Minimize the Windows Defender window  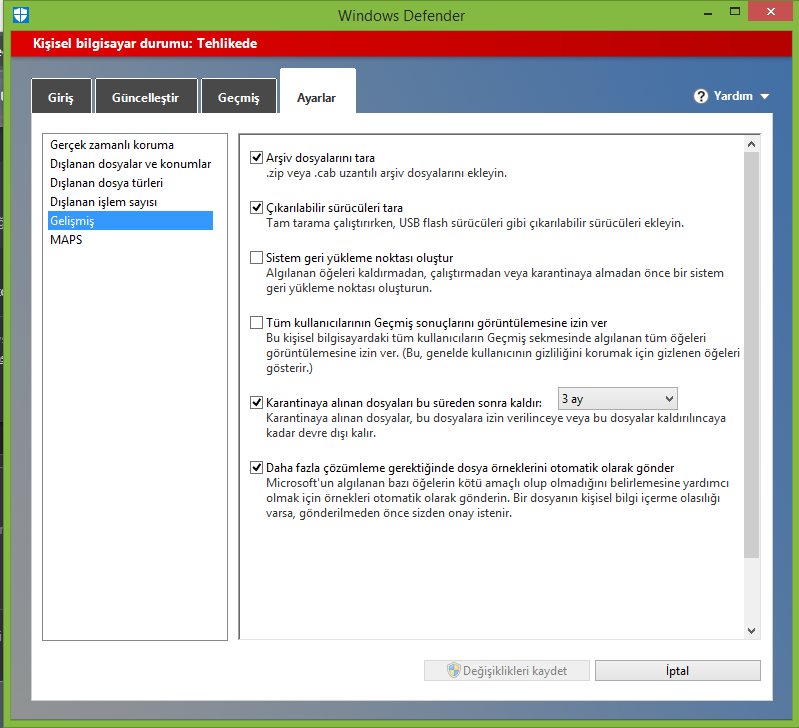tap(707, 14)
